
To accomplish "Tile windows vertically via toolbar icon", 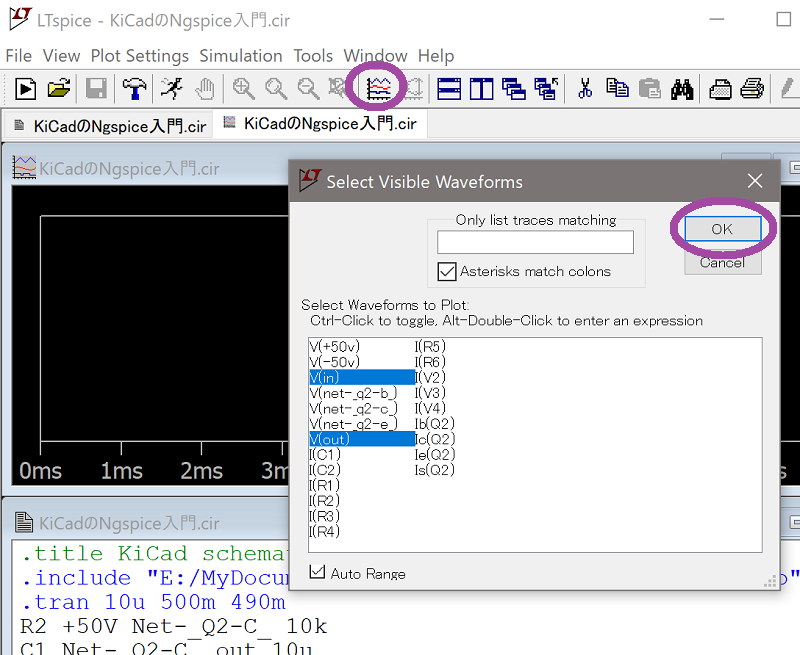I will coord(481,89).
